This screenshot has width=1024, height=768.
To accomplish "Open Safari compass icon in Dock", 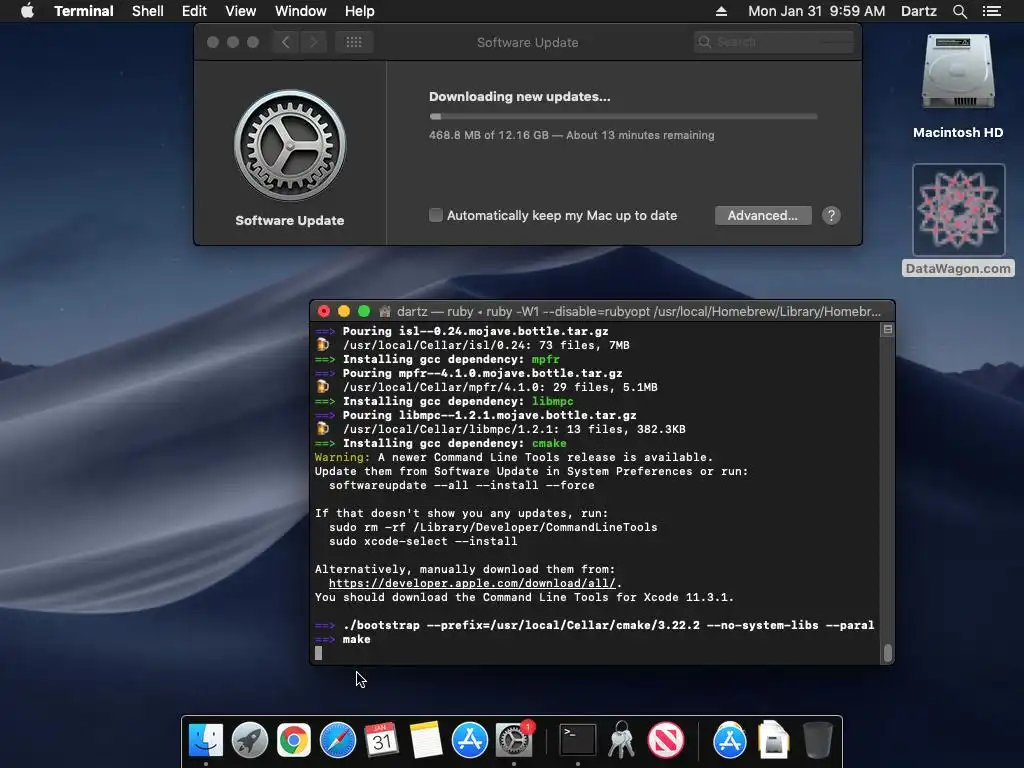I will pos(338,740).
